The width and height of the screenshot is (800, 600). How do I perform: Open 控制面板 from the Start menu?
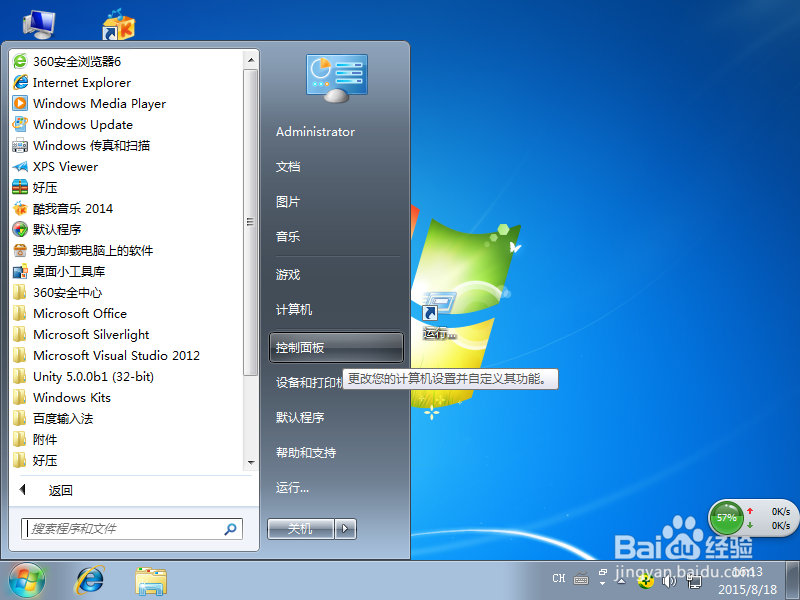pyautogui.click(x=336, y=347)
